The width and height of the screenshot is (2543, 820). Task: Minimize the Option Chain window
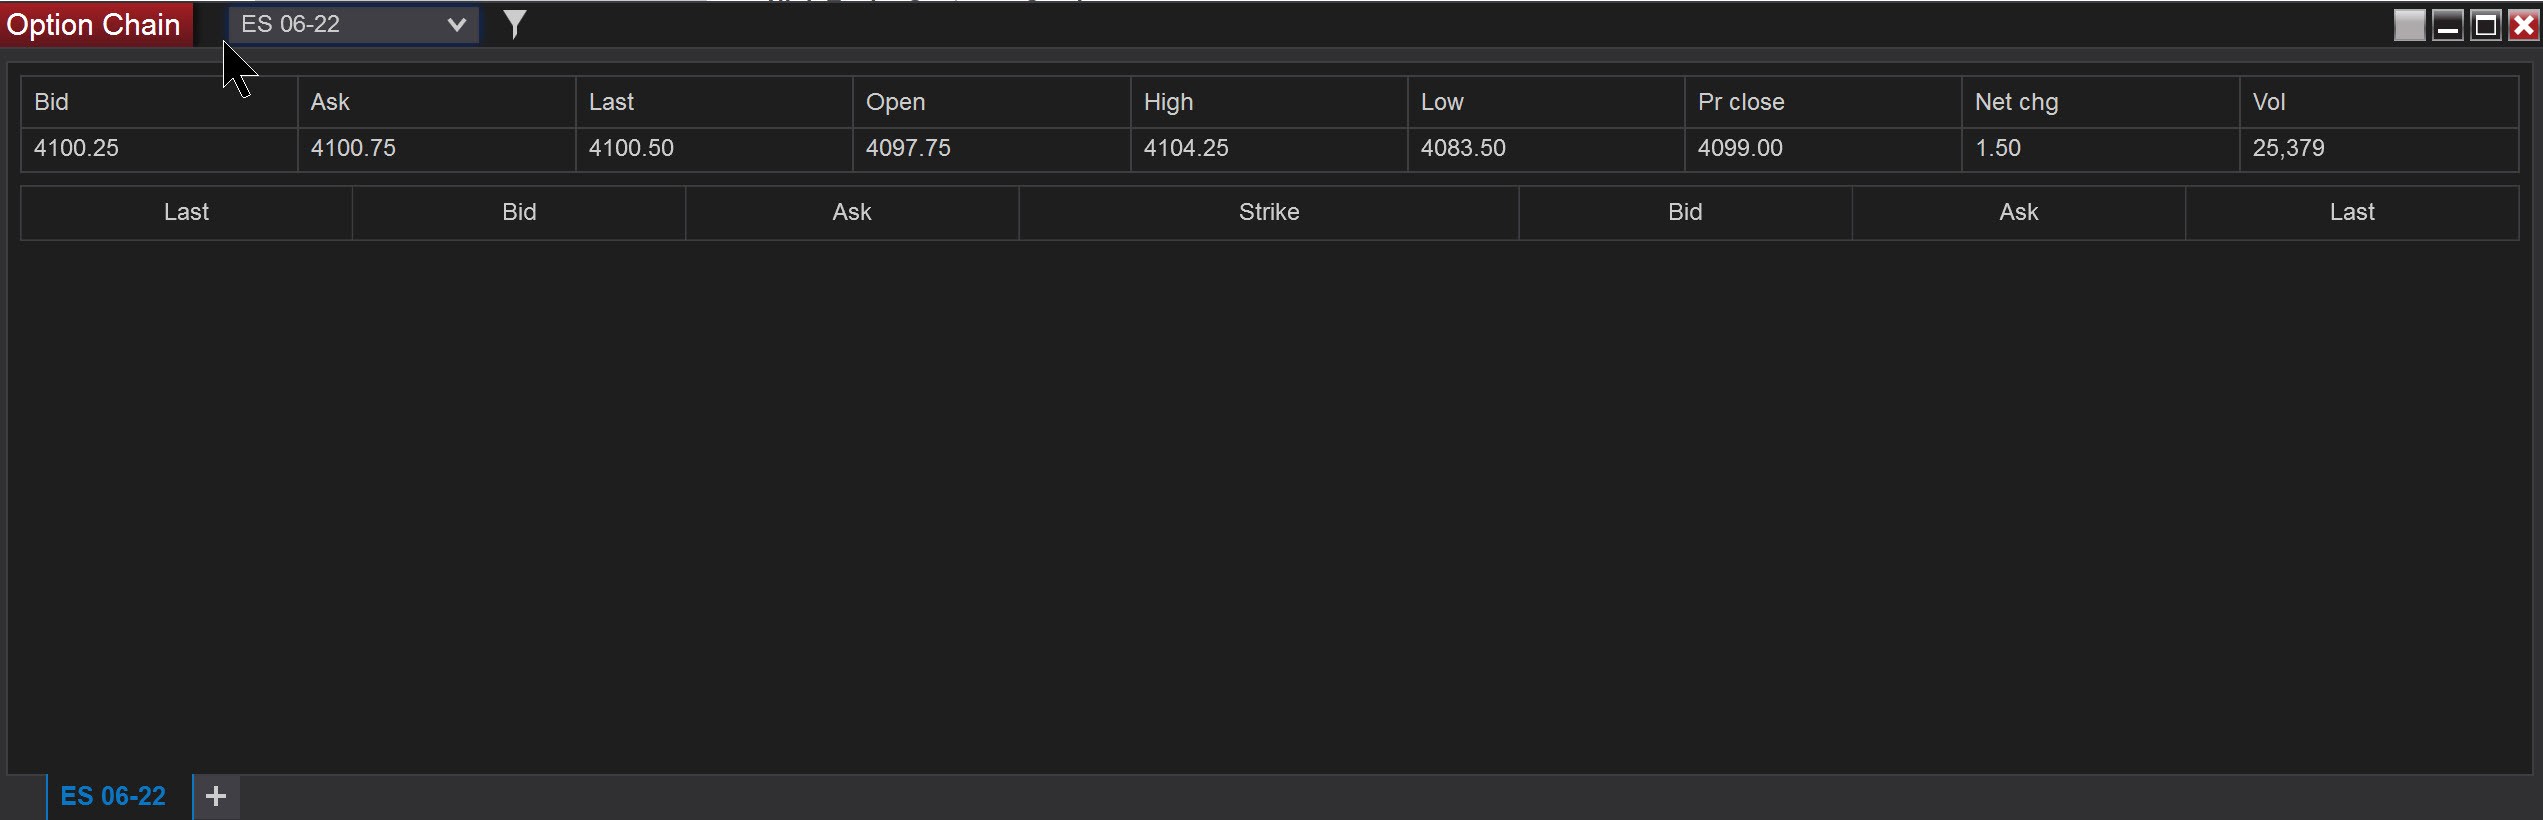pyautogui.click(x=2447, y=25)
